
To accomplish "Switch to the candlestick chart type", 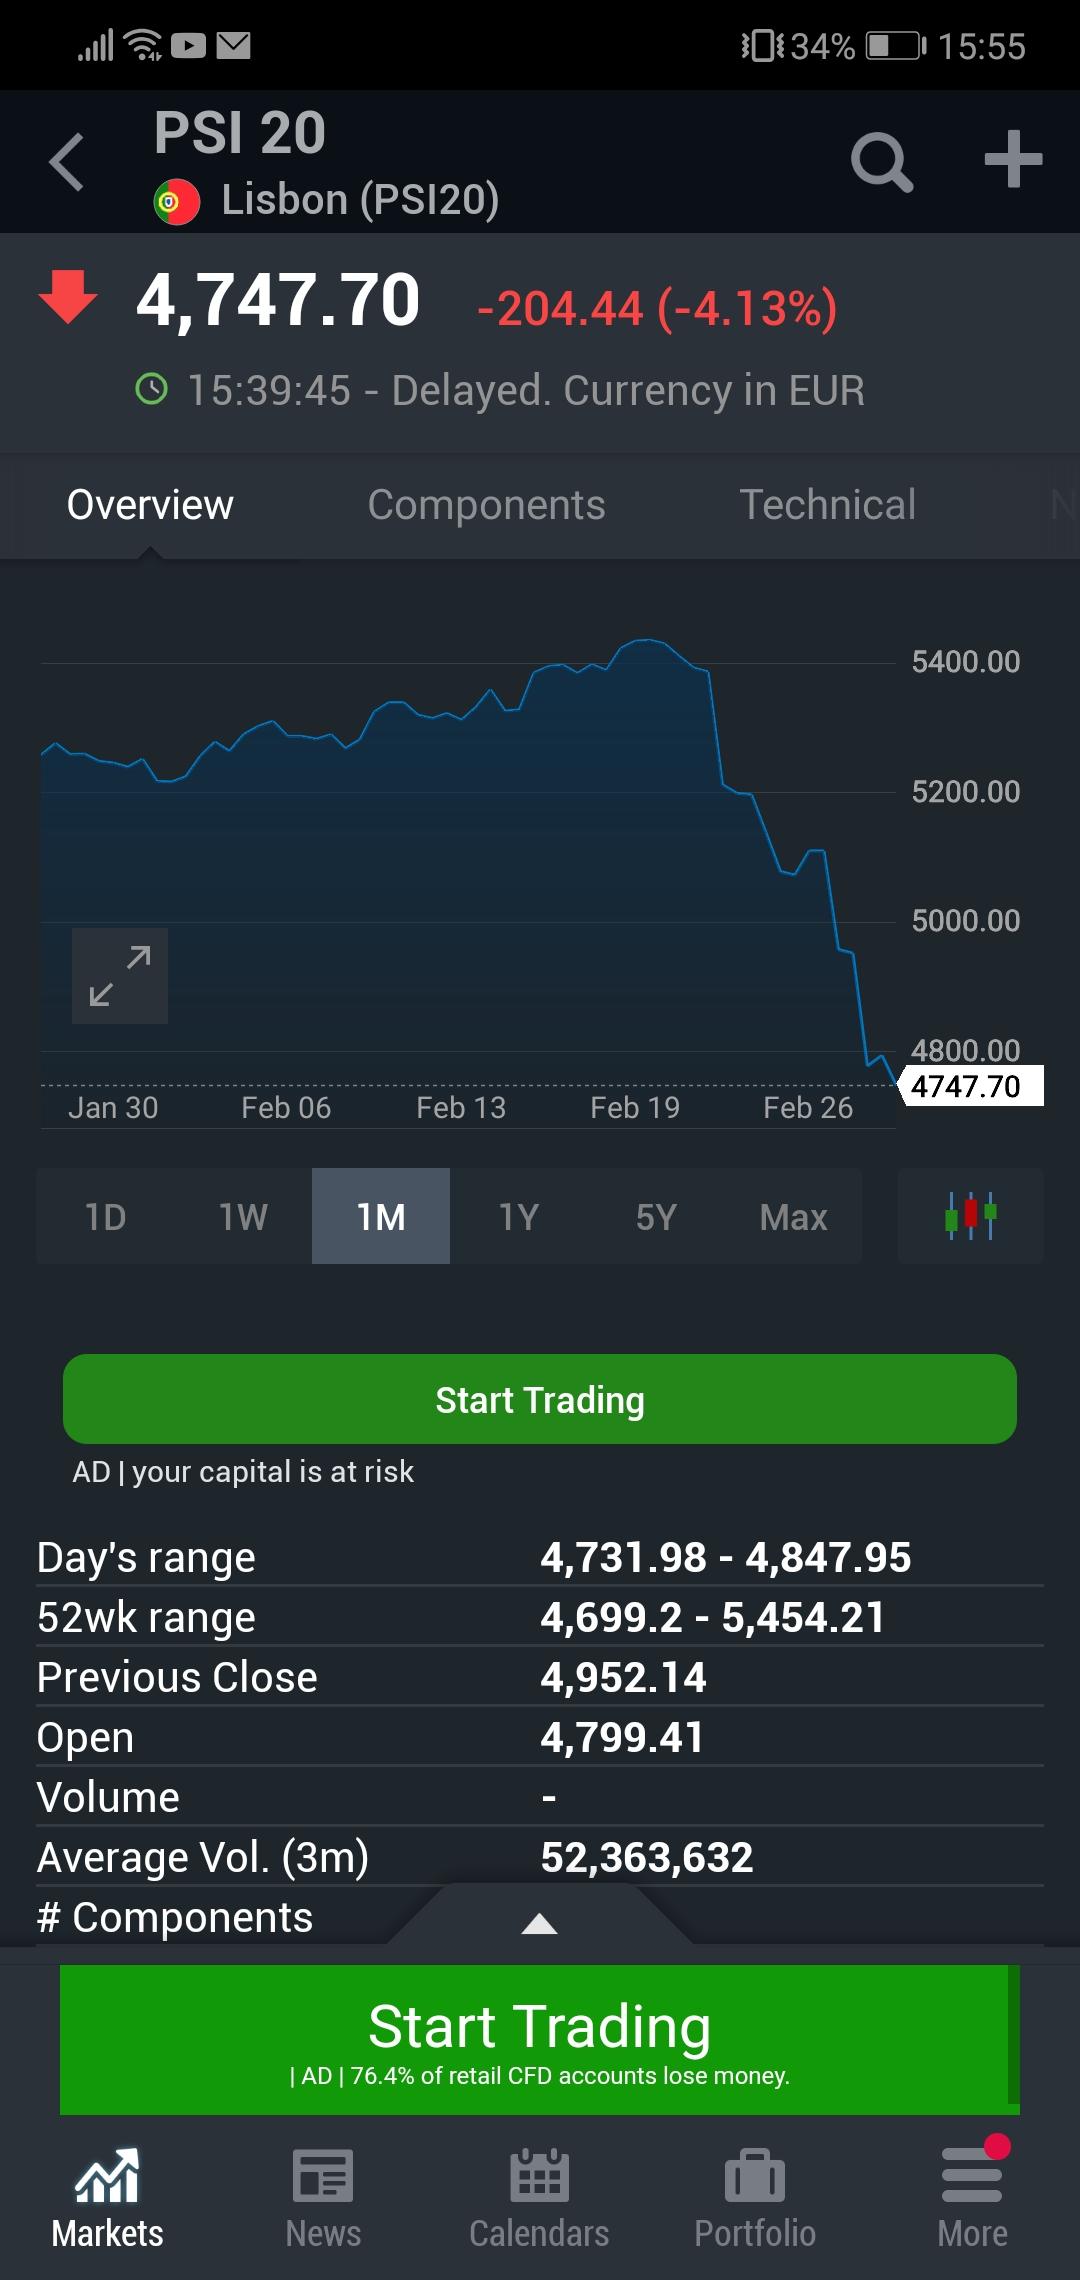I will click(x=970, y=1216).
